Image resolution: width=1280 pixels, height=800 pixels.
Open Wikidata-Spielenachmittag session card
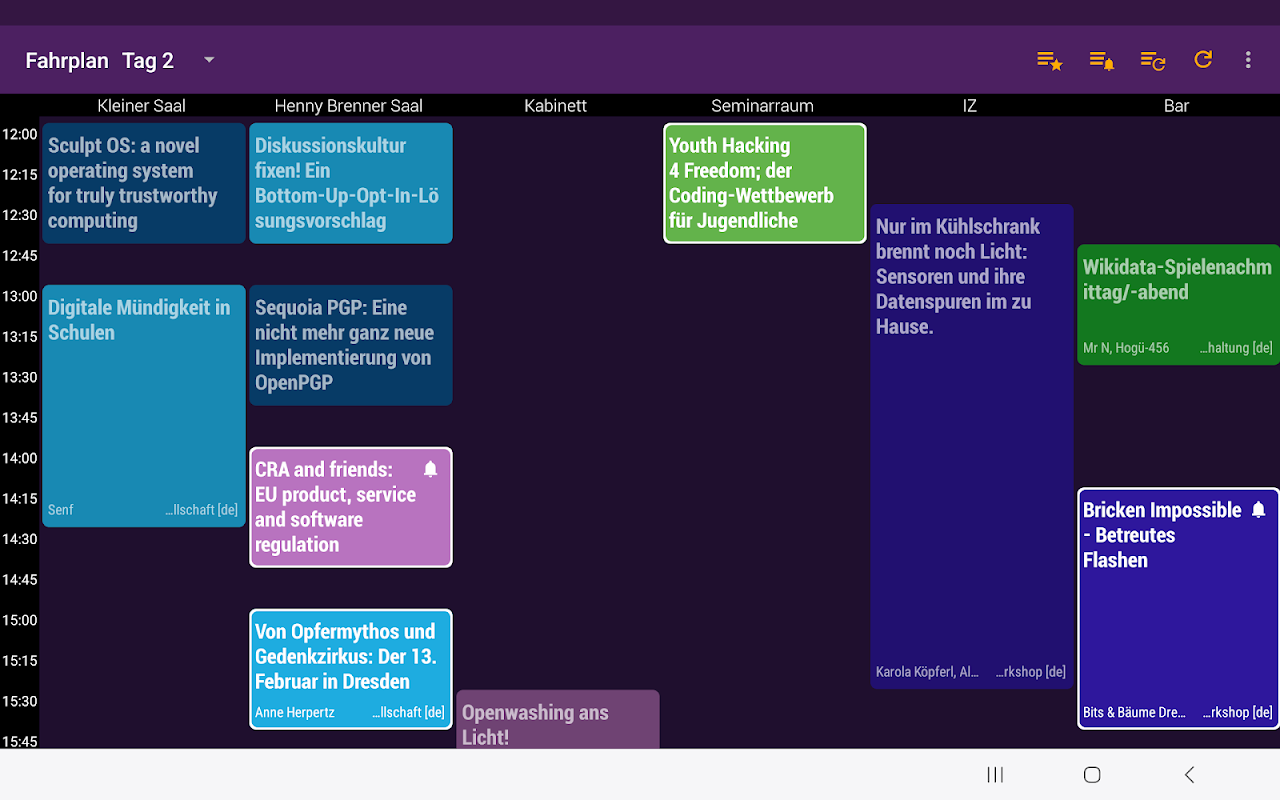point(1178,305)
